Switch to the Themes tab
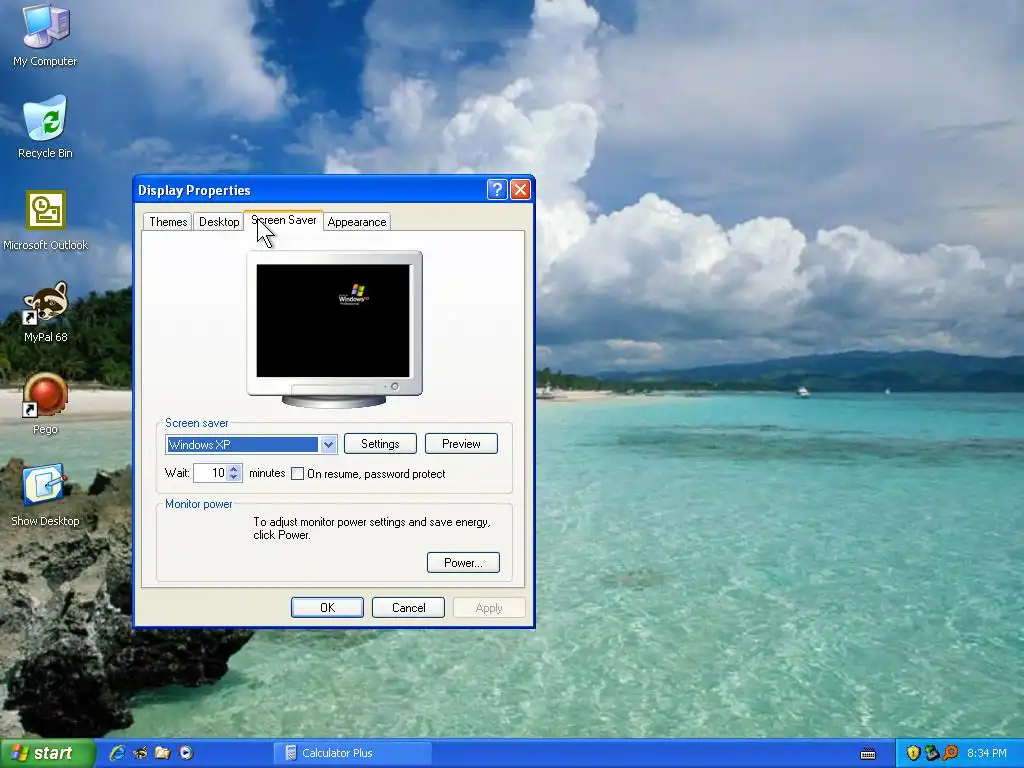This screenshot has height=768, width=1024. pyautogui.click(x=168, y=221)
